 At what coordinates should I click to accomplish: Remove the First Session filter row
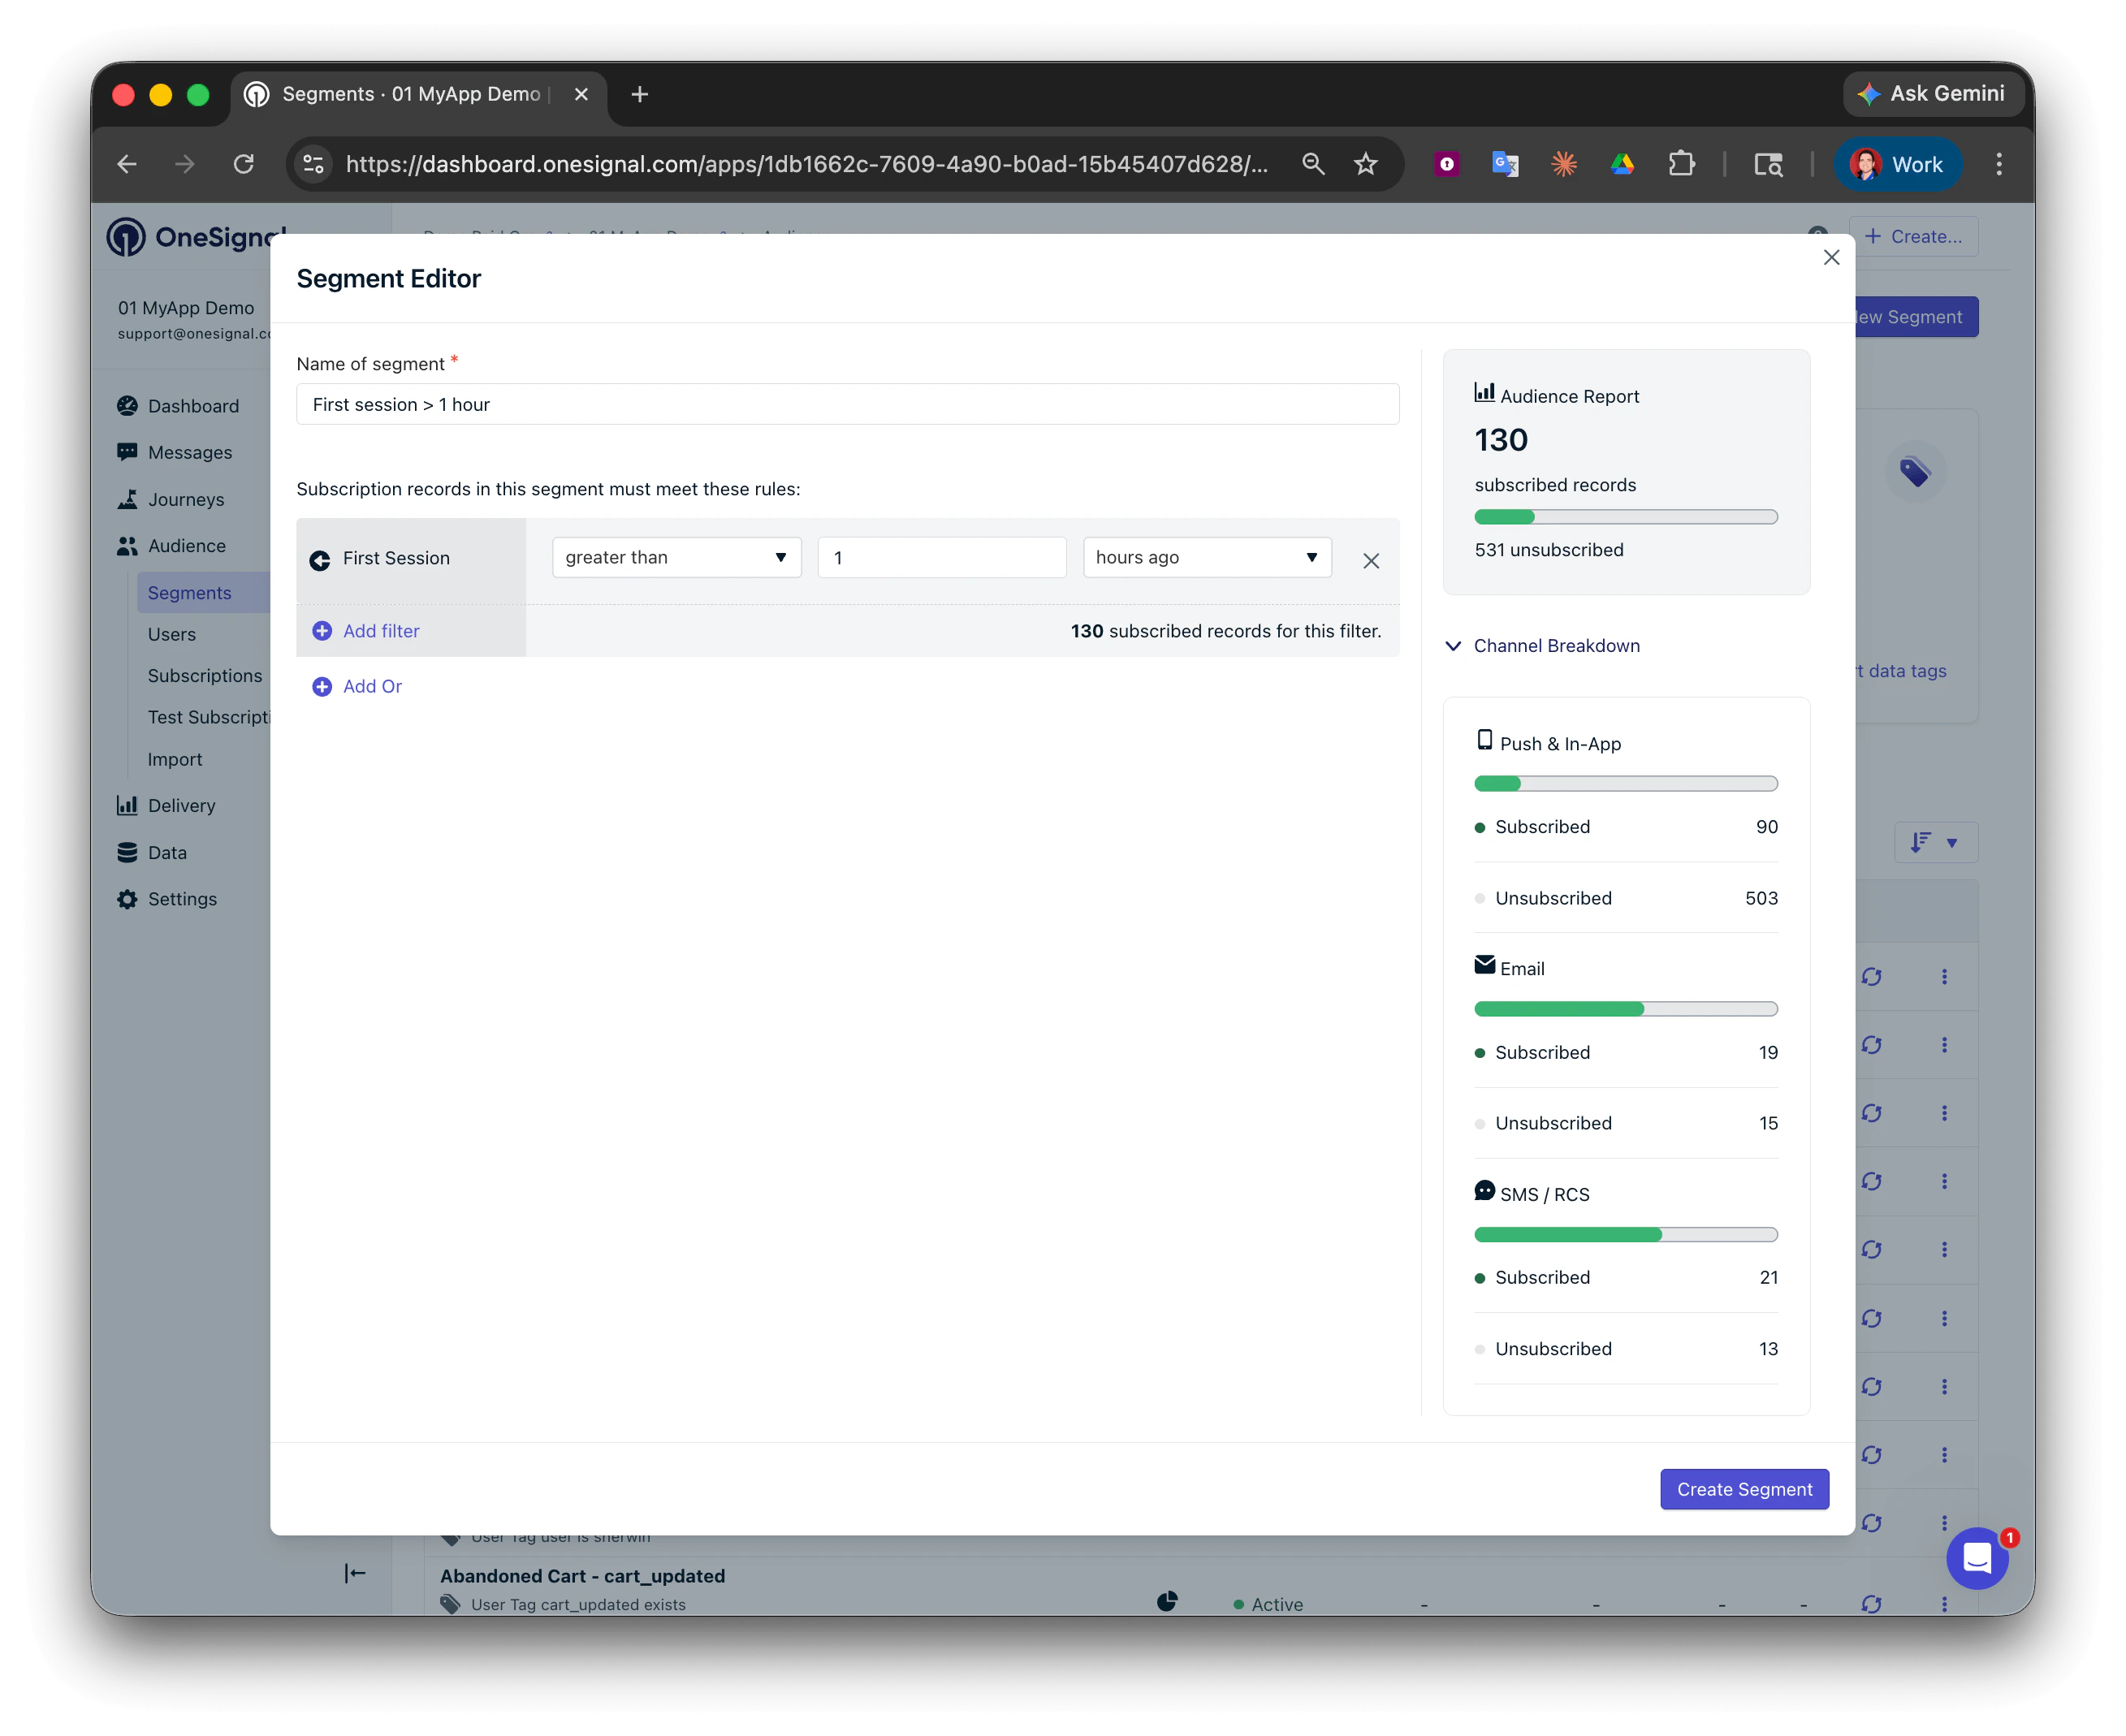(1370, 561)
